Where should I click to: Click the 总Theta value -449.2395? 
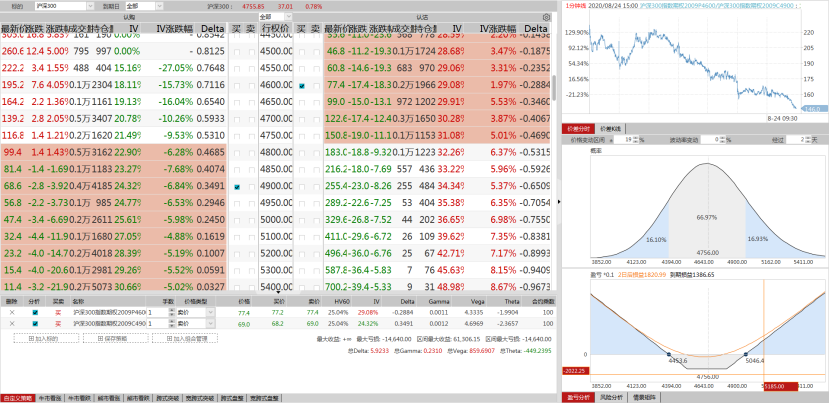(x=537, y=351)
